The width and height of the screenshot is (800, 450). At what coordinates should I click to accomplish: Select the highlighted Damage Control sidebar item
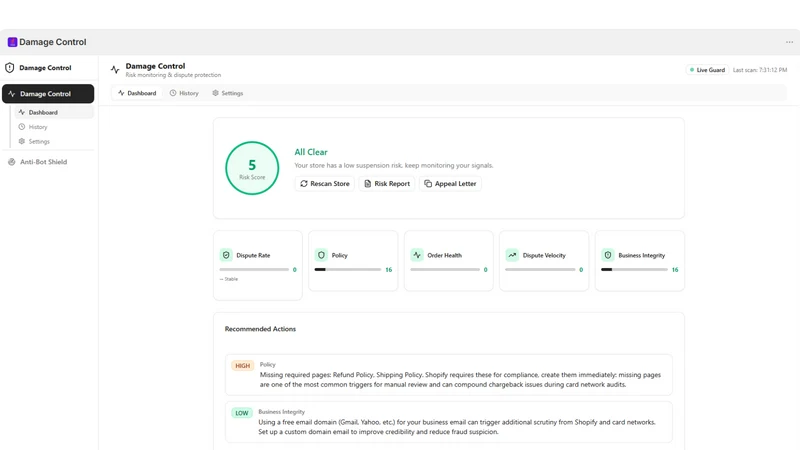tap(48, 94)
